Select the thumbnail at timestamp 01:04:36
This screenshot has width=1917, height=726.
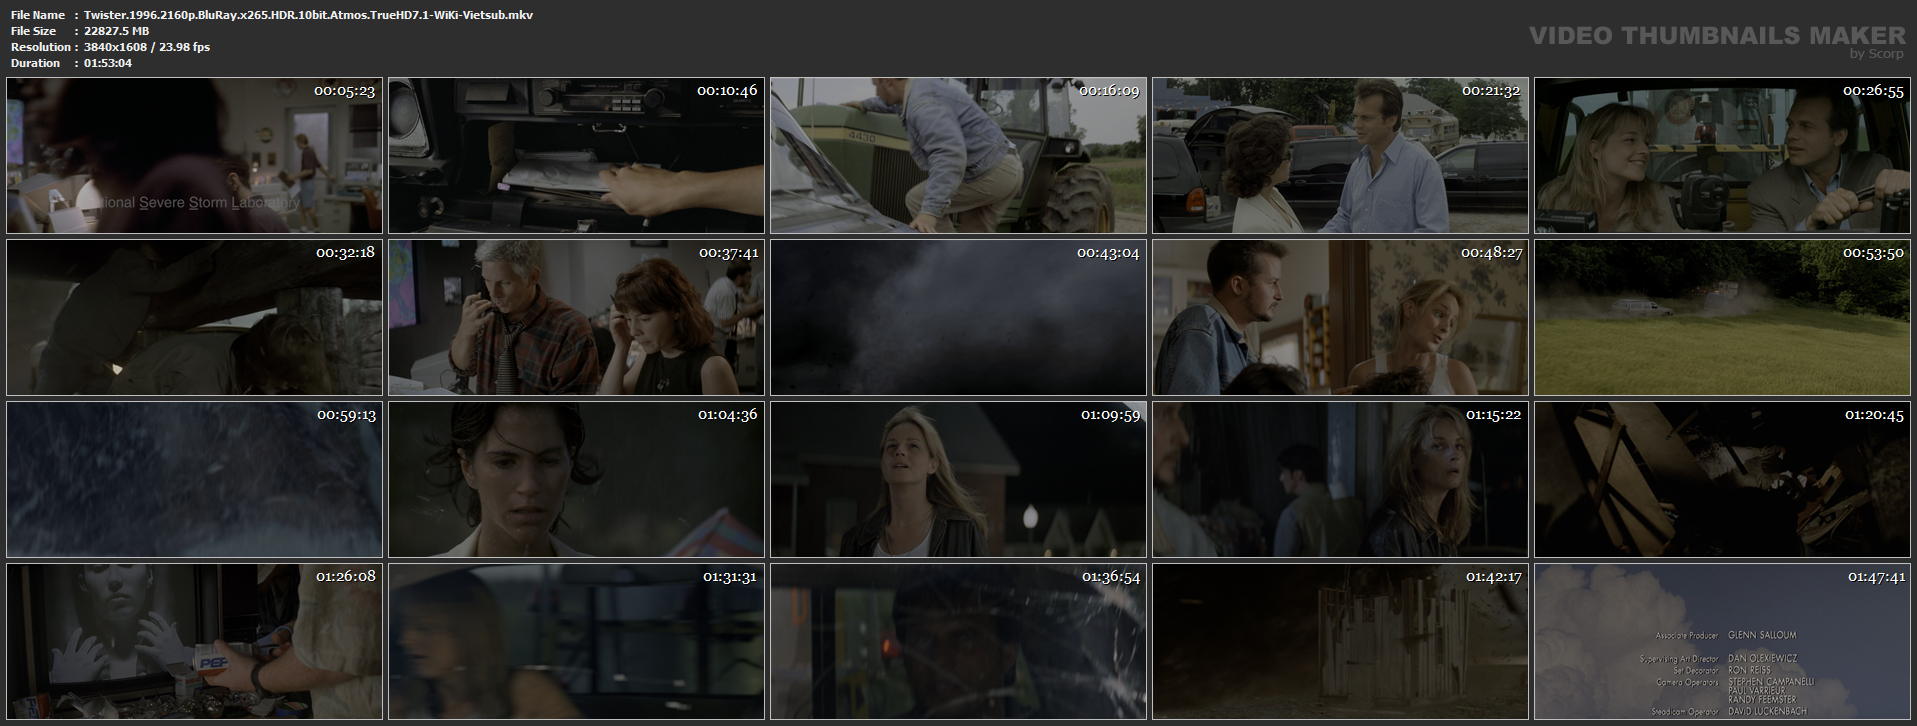coord(576,479)
